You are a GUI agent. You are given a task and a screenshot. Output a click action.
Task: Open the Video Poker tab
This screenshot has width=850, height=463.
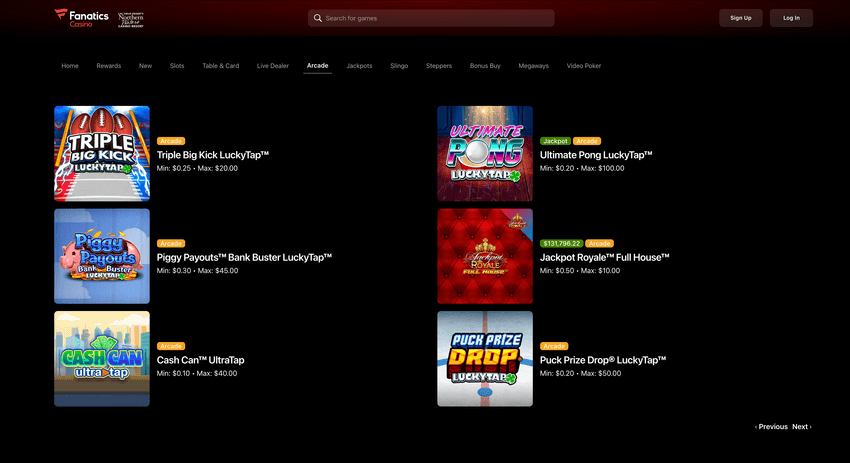(x=584, y=66)
